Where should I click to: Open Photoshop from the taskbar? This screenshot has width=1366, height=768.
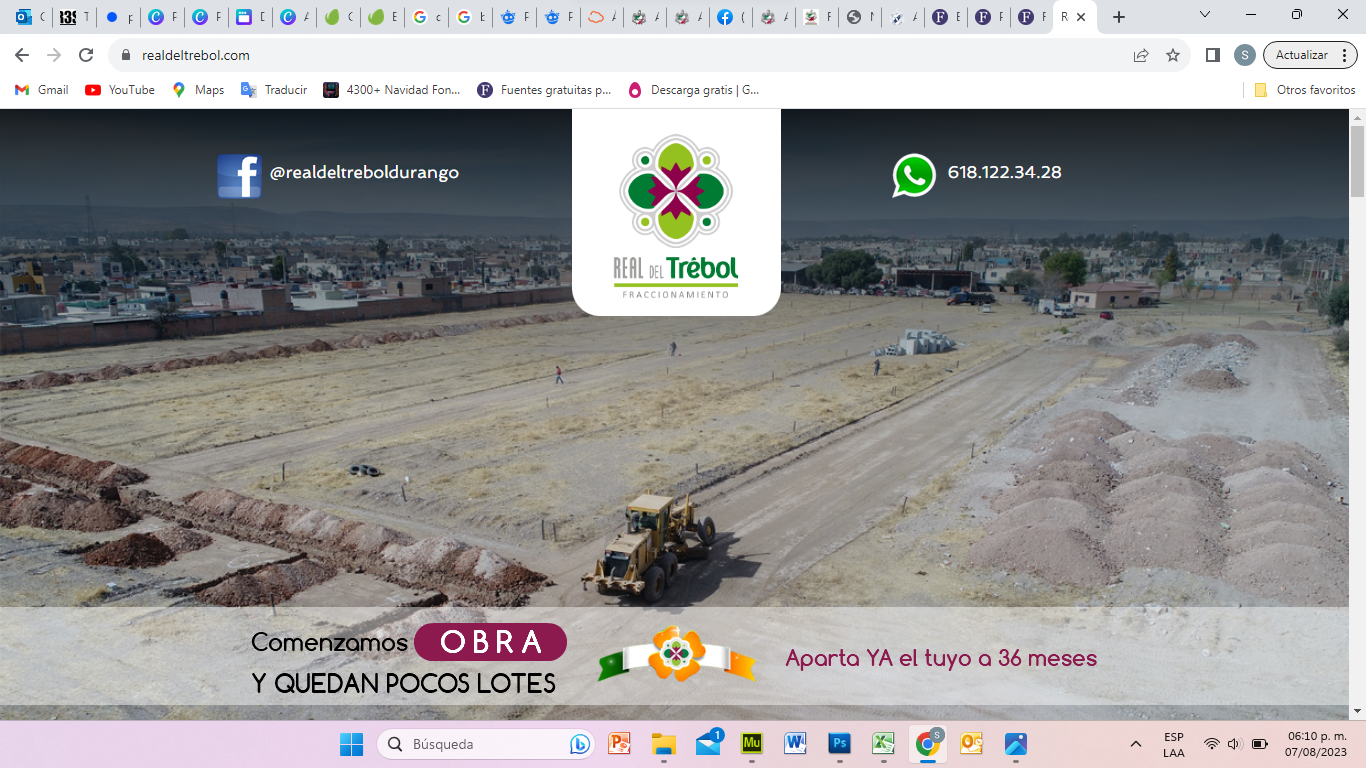tap(839, 744)
